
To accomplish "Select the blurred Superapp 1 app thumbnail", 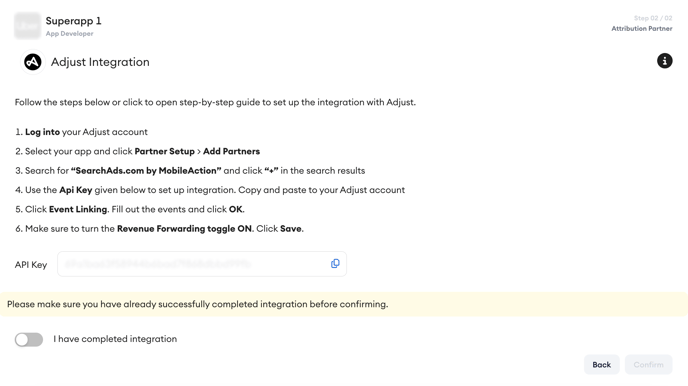I will coord(27,26).
